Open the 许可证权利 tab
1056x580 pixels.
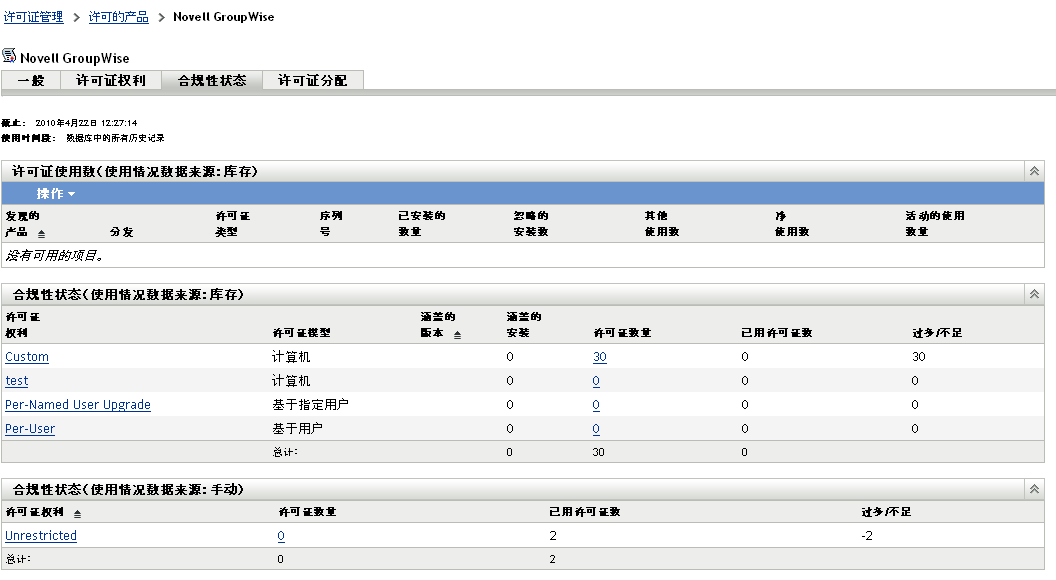tap(111, 81)
